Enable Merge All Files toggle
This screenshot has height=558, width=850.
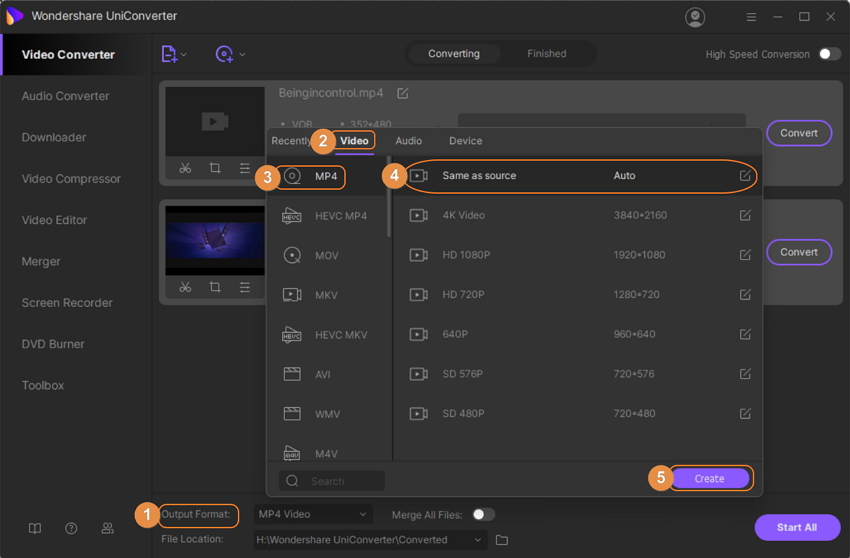(483, 514)
